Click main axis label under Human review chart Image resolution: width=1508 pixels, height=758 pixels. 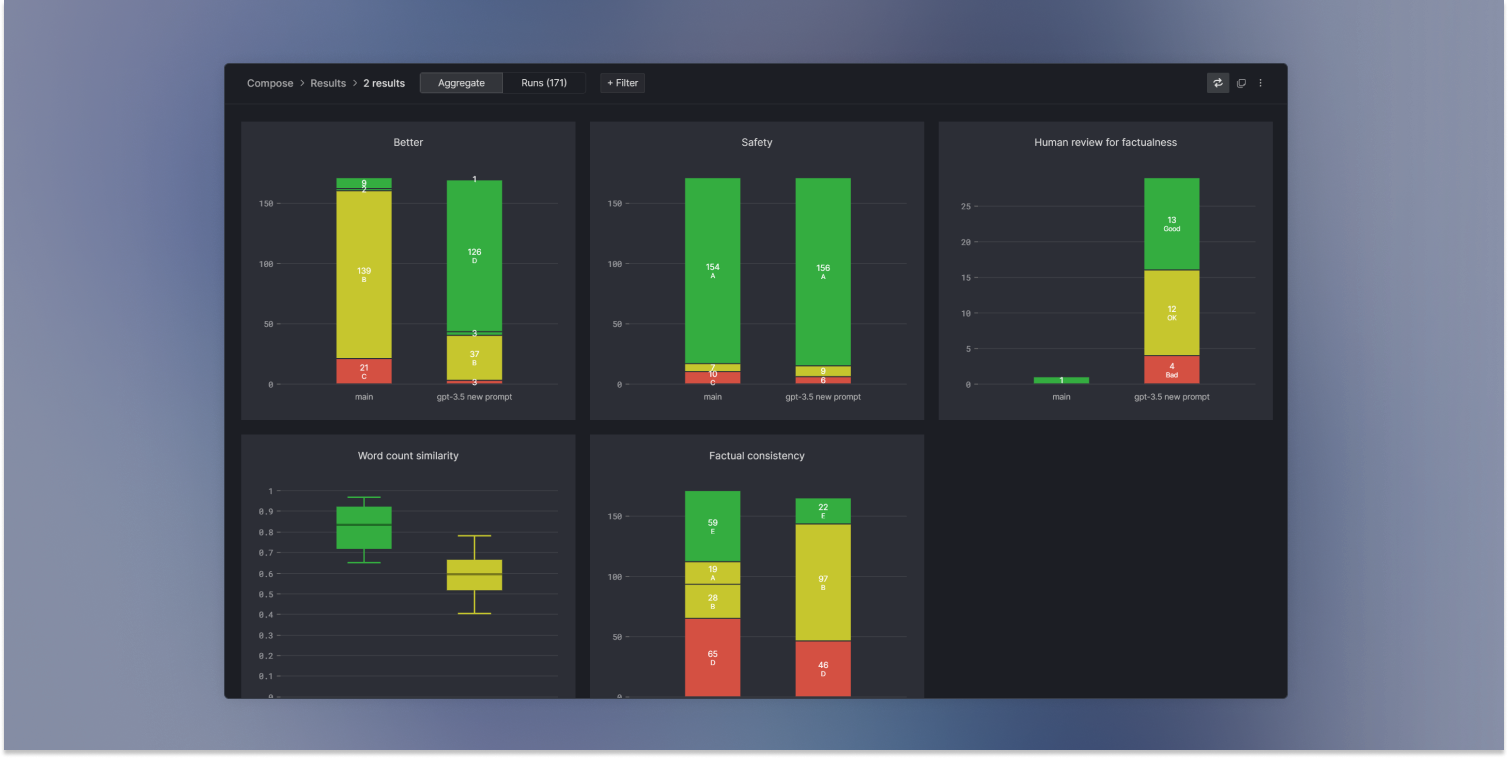1061,397
